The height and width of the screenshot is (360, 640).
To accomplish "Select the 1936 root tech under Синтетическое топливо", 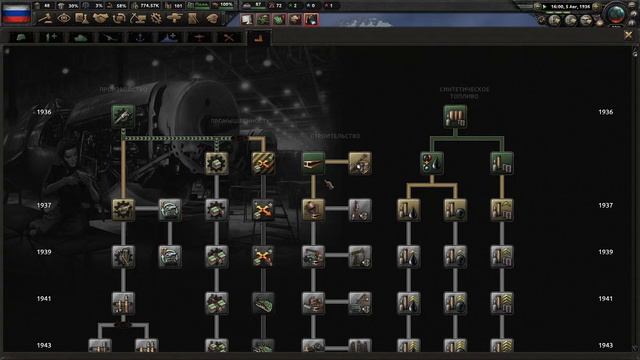I will (455, 116).
